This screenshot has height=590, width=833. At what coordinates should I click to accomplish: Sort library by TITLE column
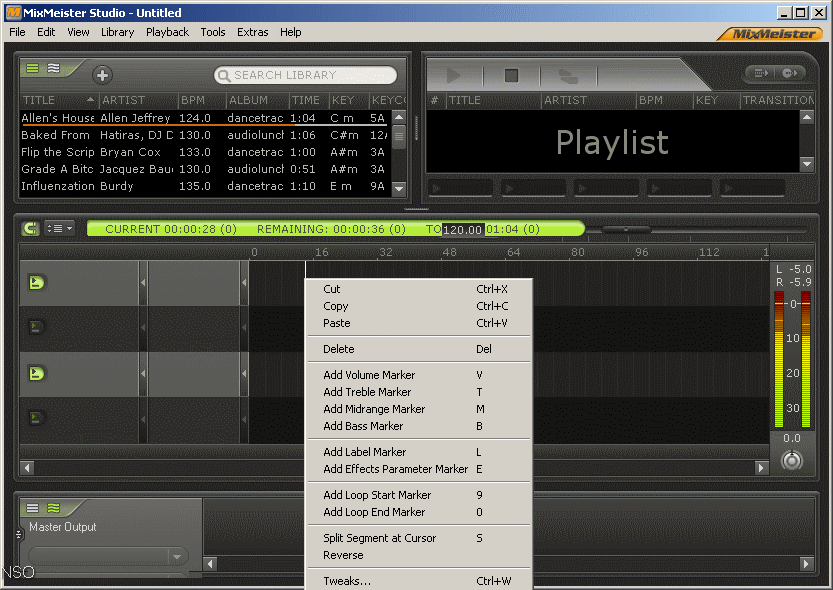[x=58, y=100]
